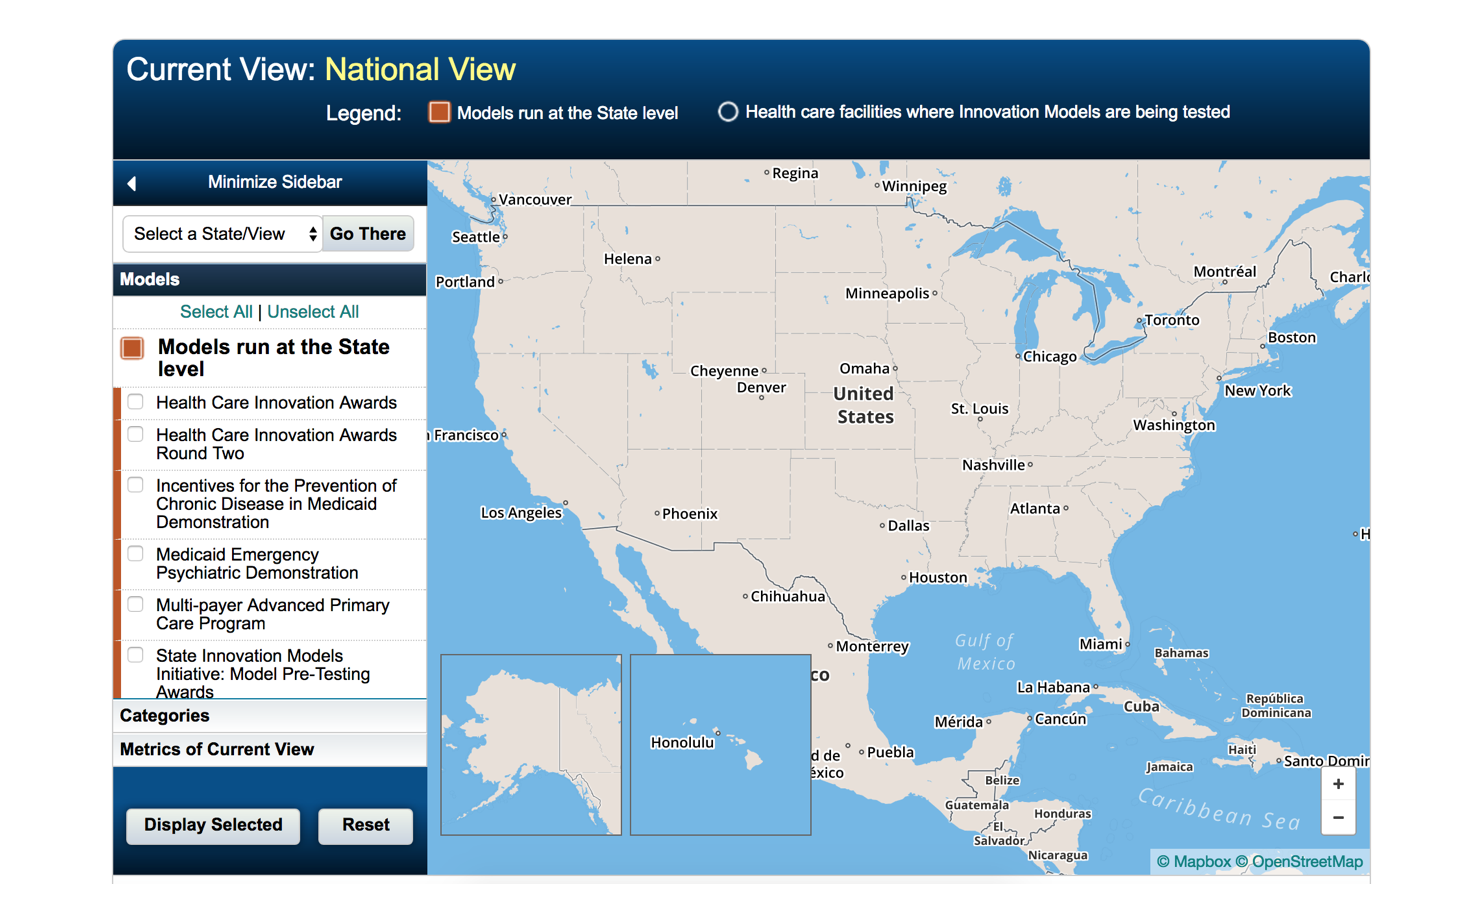Click the Washington label on the map

point(1174,426)
